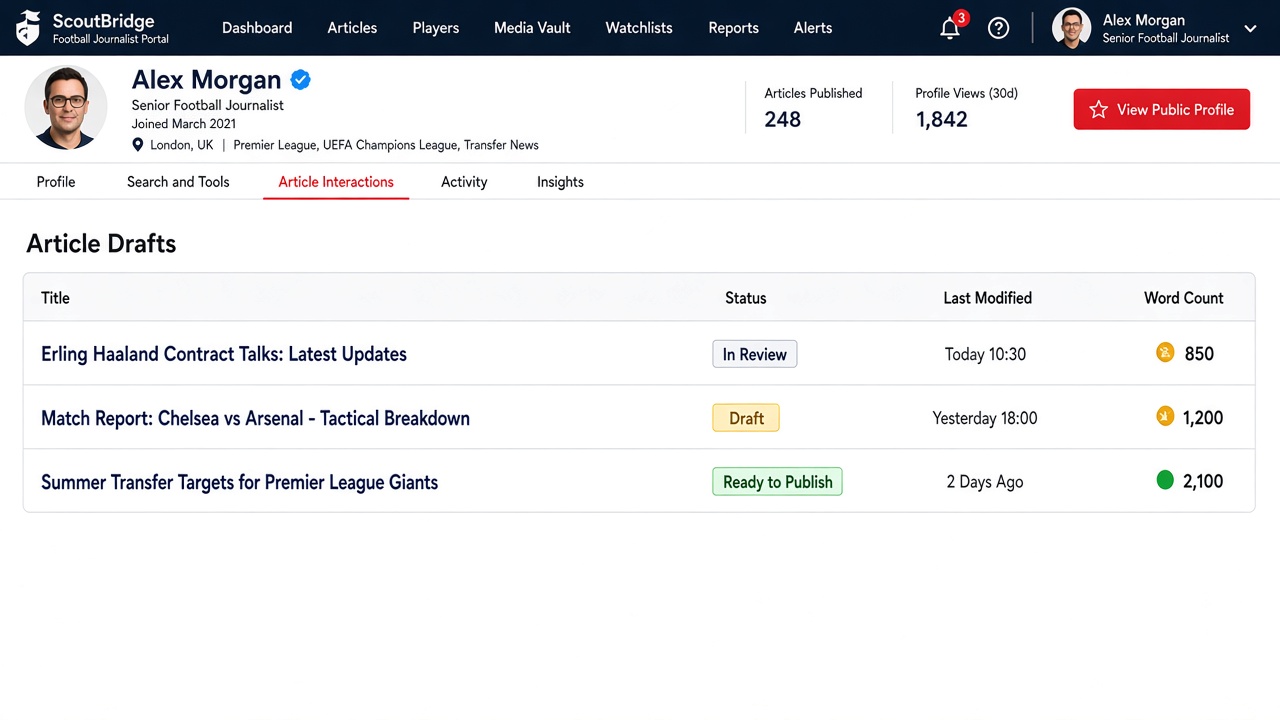Switch to the Profile tab
The width and height of the screenshot is (1280, 720).
(56, 182)
